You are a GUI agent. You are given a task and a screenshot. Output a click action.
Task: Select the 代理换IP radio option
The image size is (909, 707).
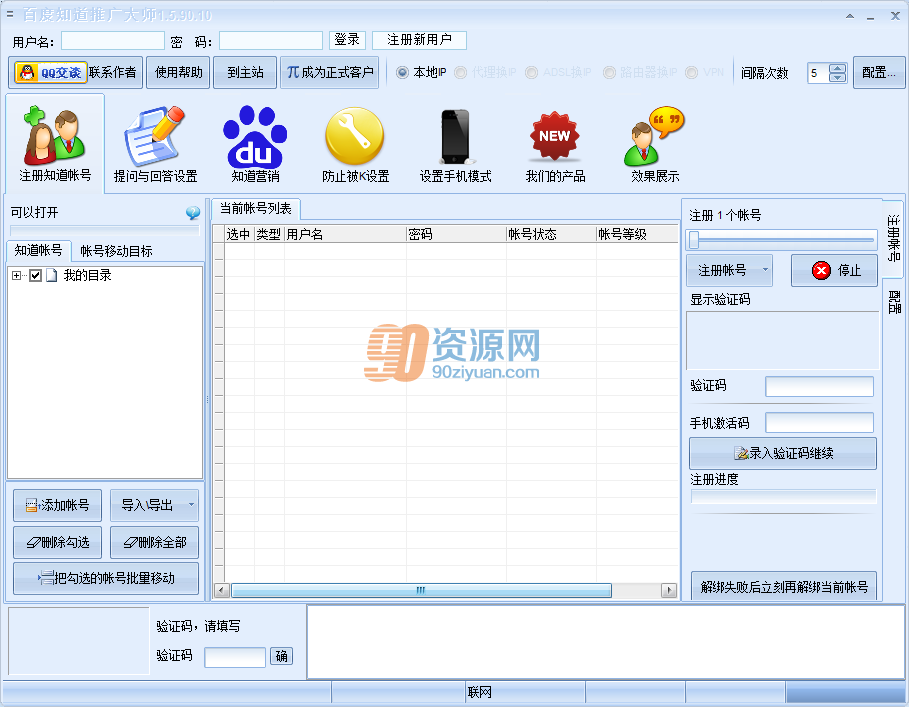[460, 72]
